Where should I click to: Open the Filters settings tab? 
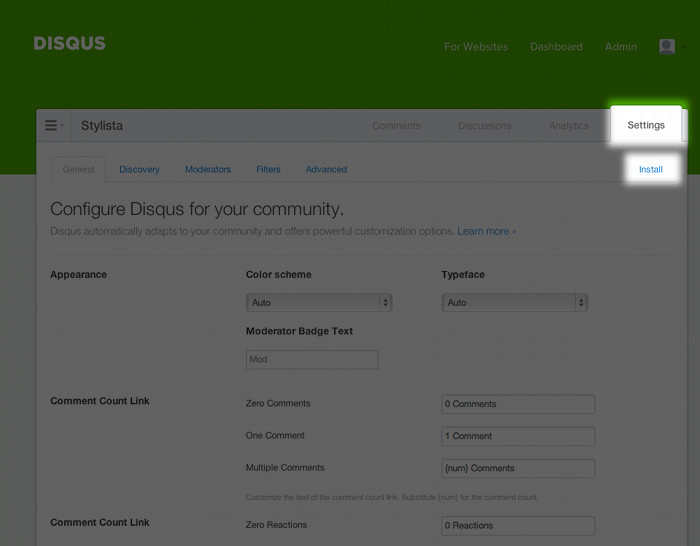point(268,170)
